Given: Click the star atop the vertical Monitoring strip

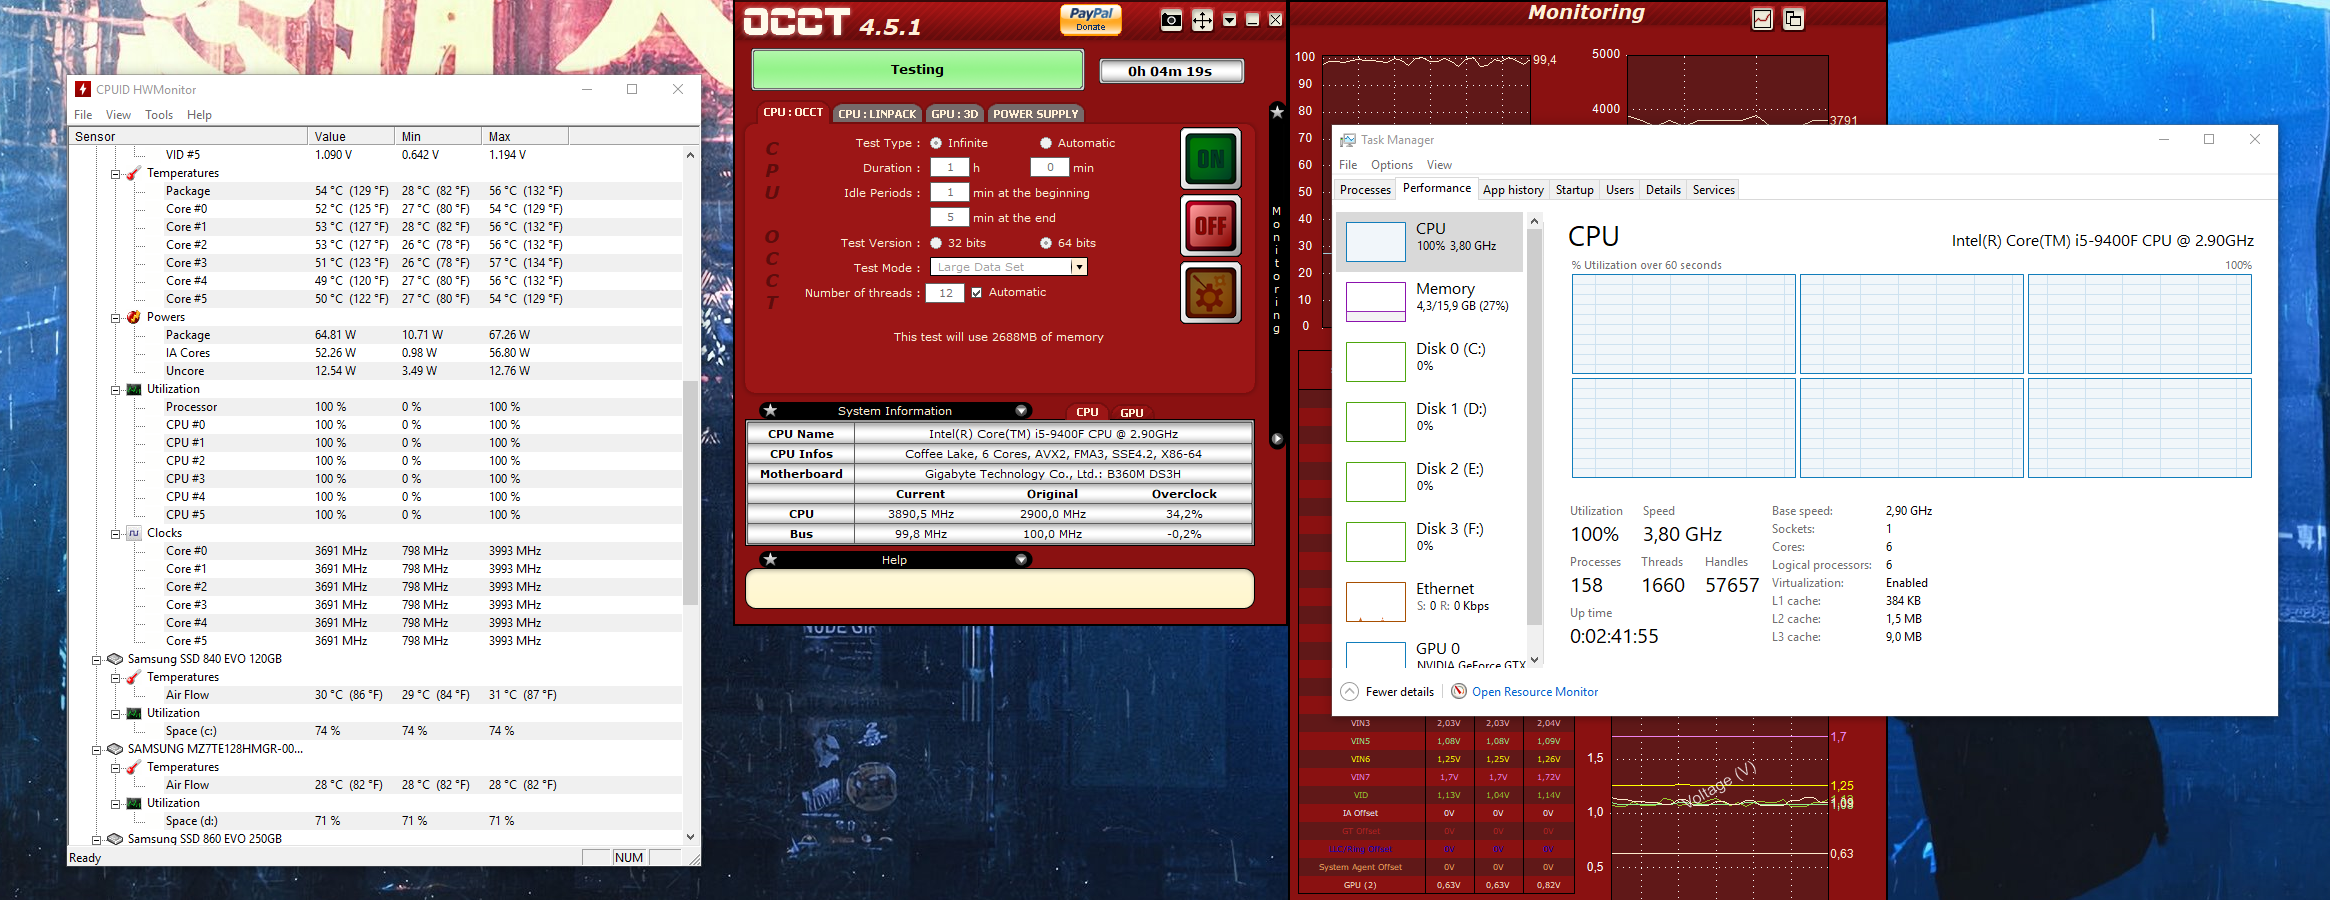Looking at the screenshot, I should tap(1277, 112).
